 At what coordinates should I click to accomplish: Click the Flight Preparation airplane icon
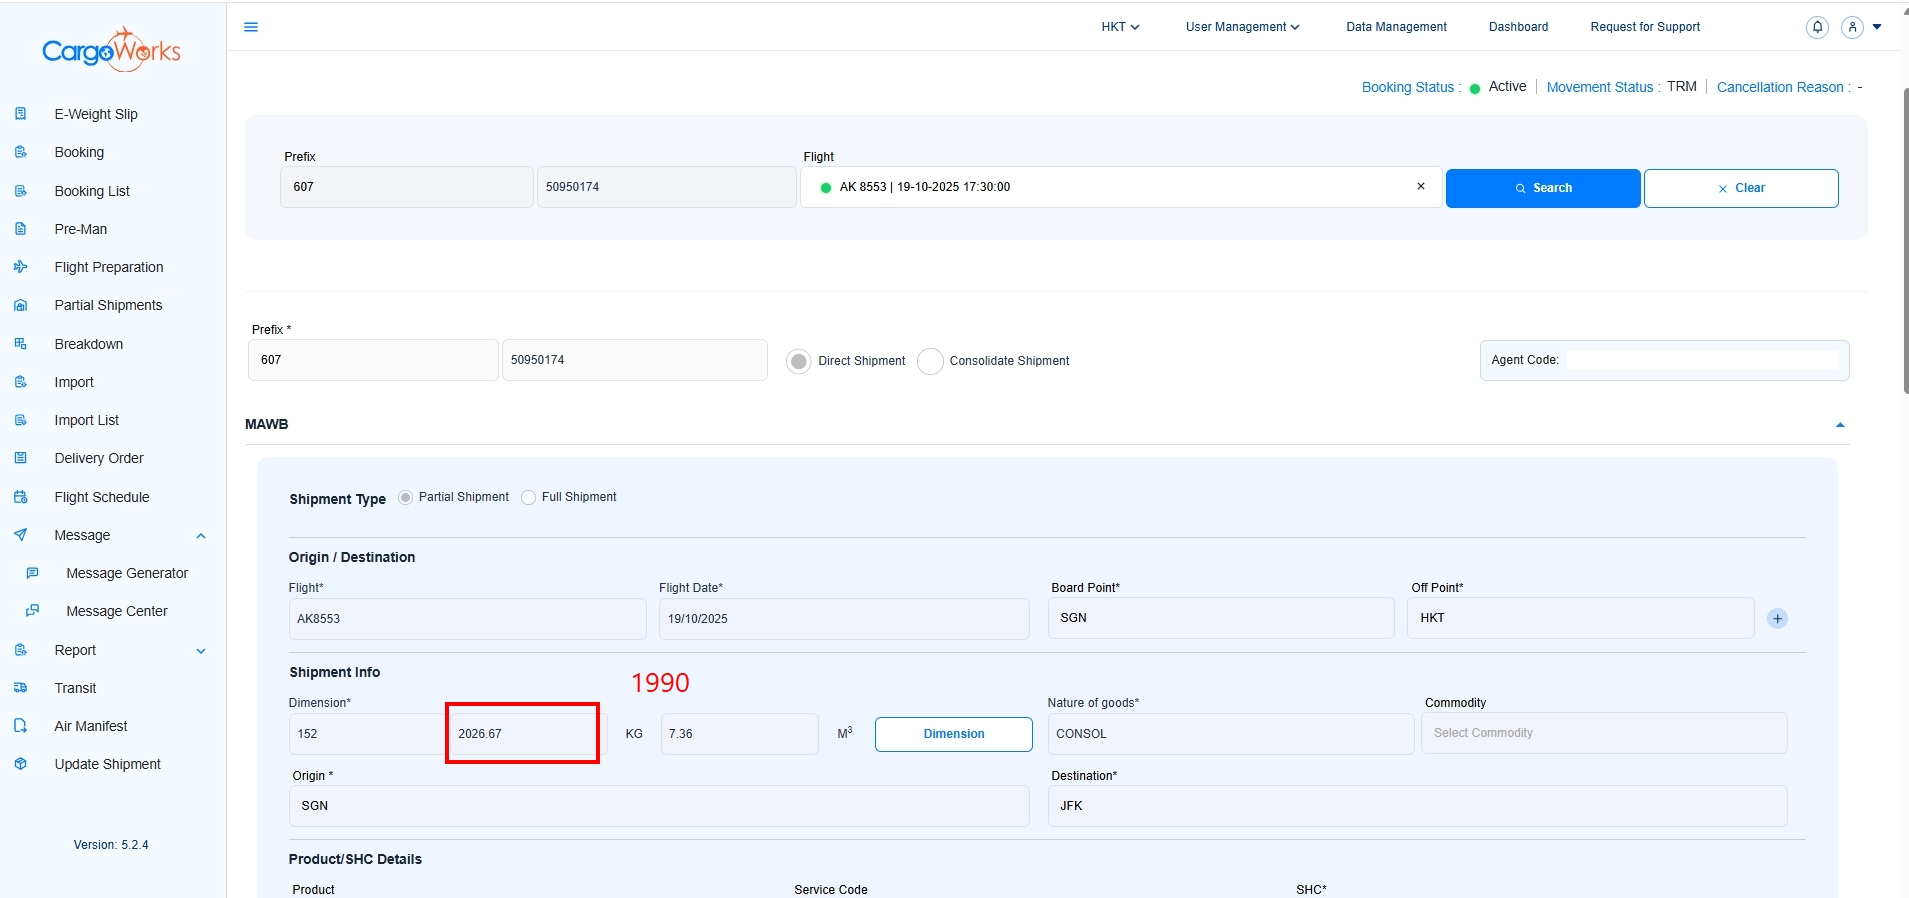point(21,267)
